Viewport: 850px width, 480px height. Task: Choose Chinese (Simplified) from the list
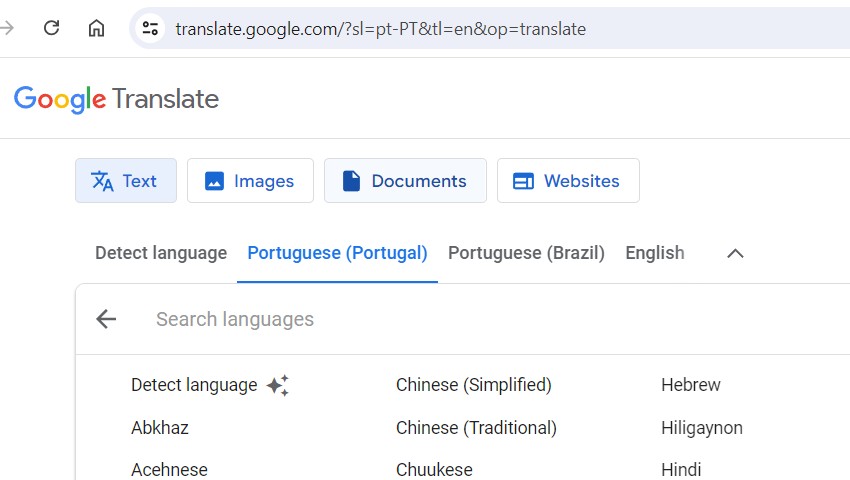coord(474,385)
